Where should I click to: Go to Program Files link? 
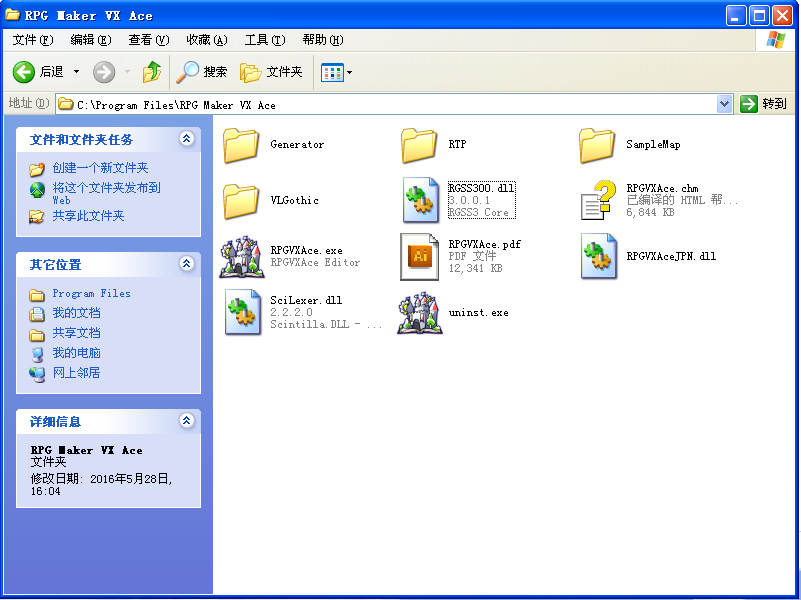tap(91, 294)
